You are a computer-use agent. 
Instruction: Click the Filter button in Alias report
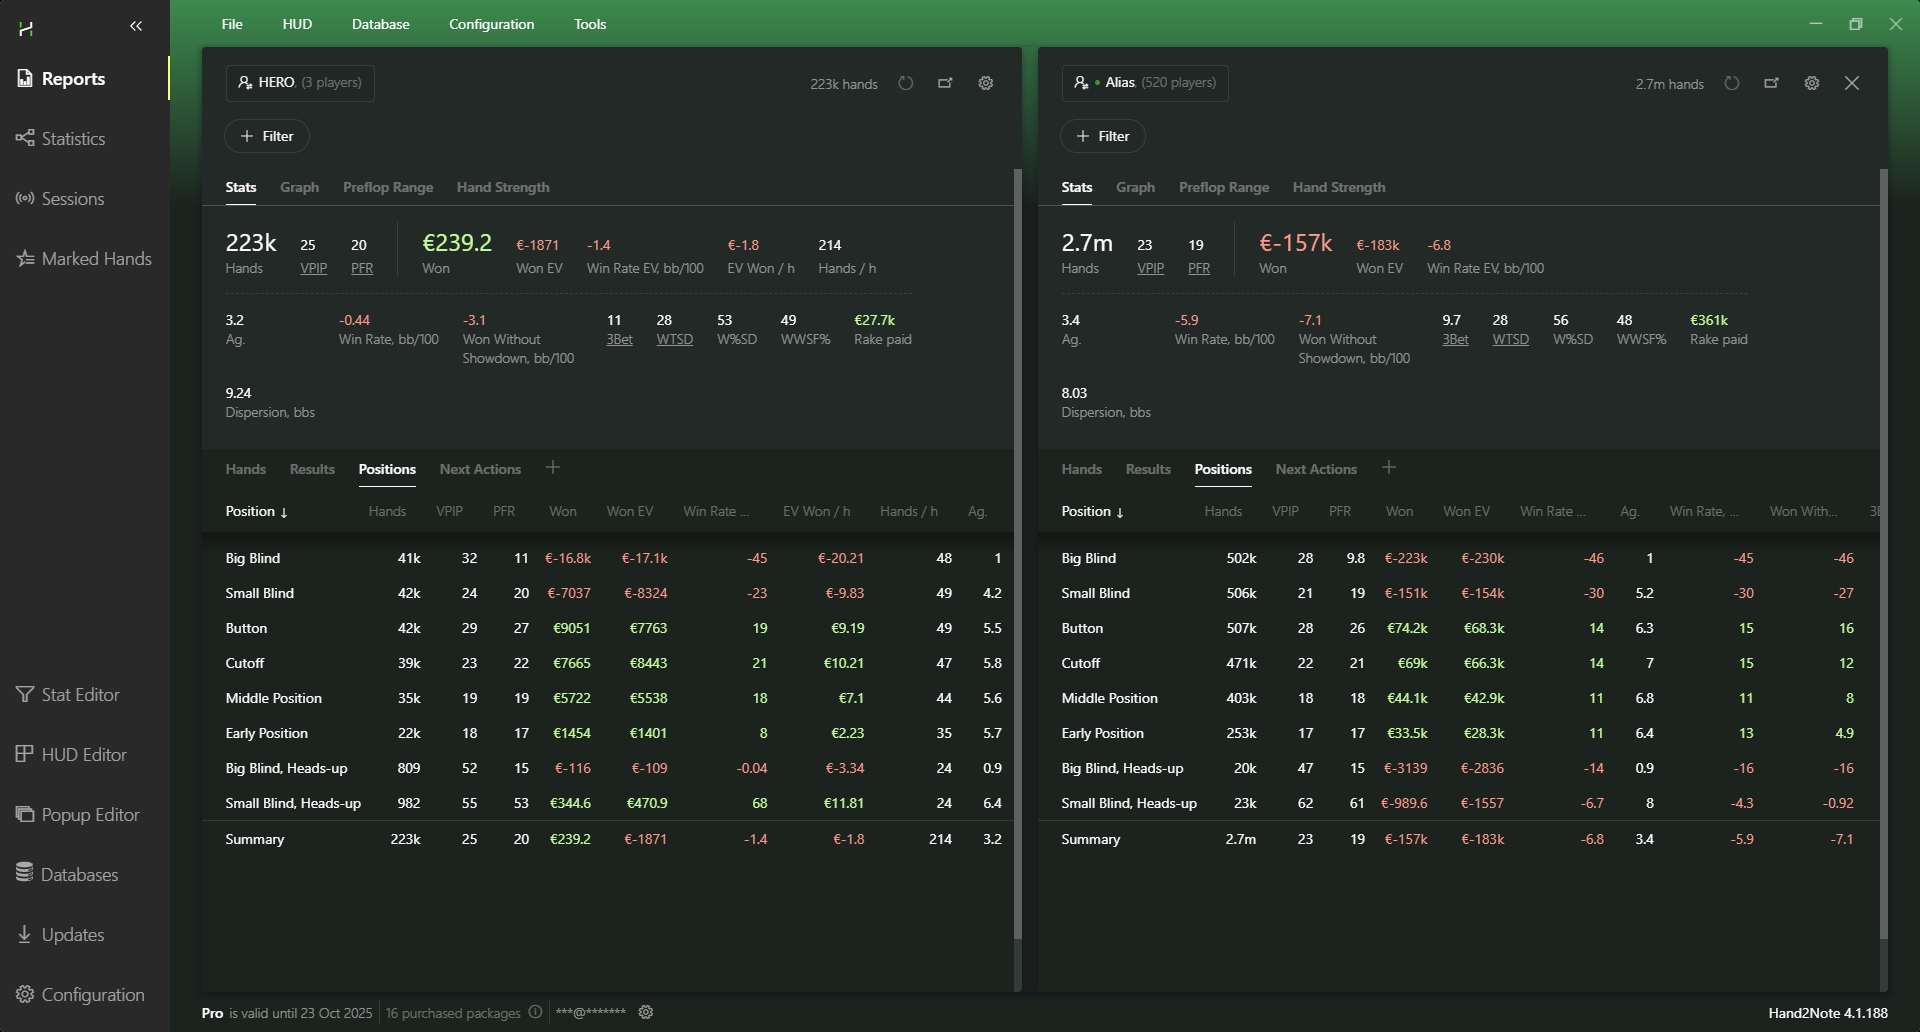click(1103, 136)
